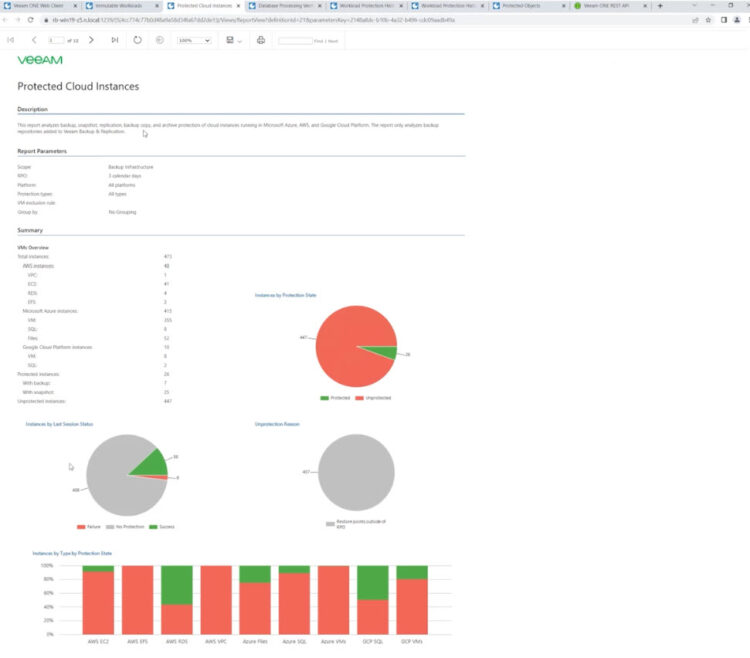
Task: Close the Protected Objects tab
Action: point(563,6)
